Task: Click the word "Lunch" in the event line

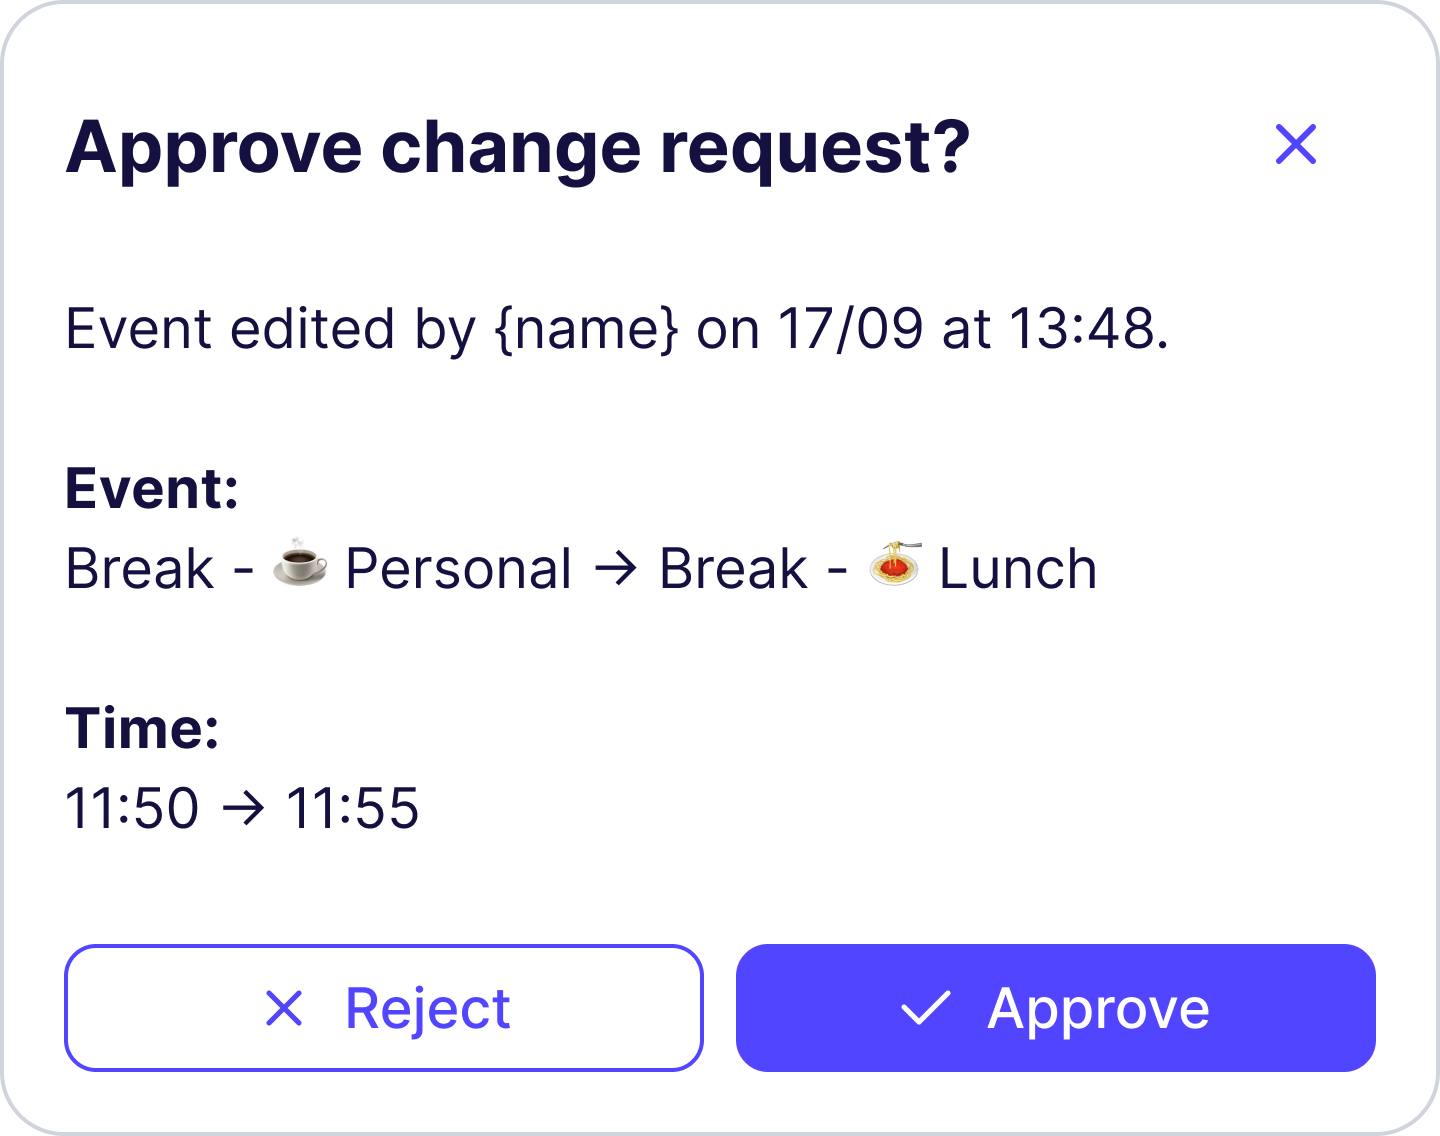Action: tap(1018, 570)
